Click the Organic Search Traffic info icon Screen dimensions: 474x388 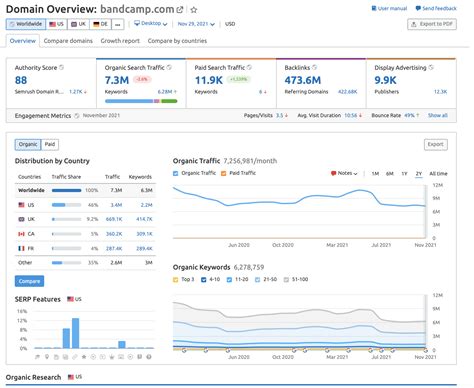click(169, 67)
